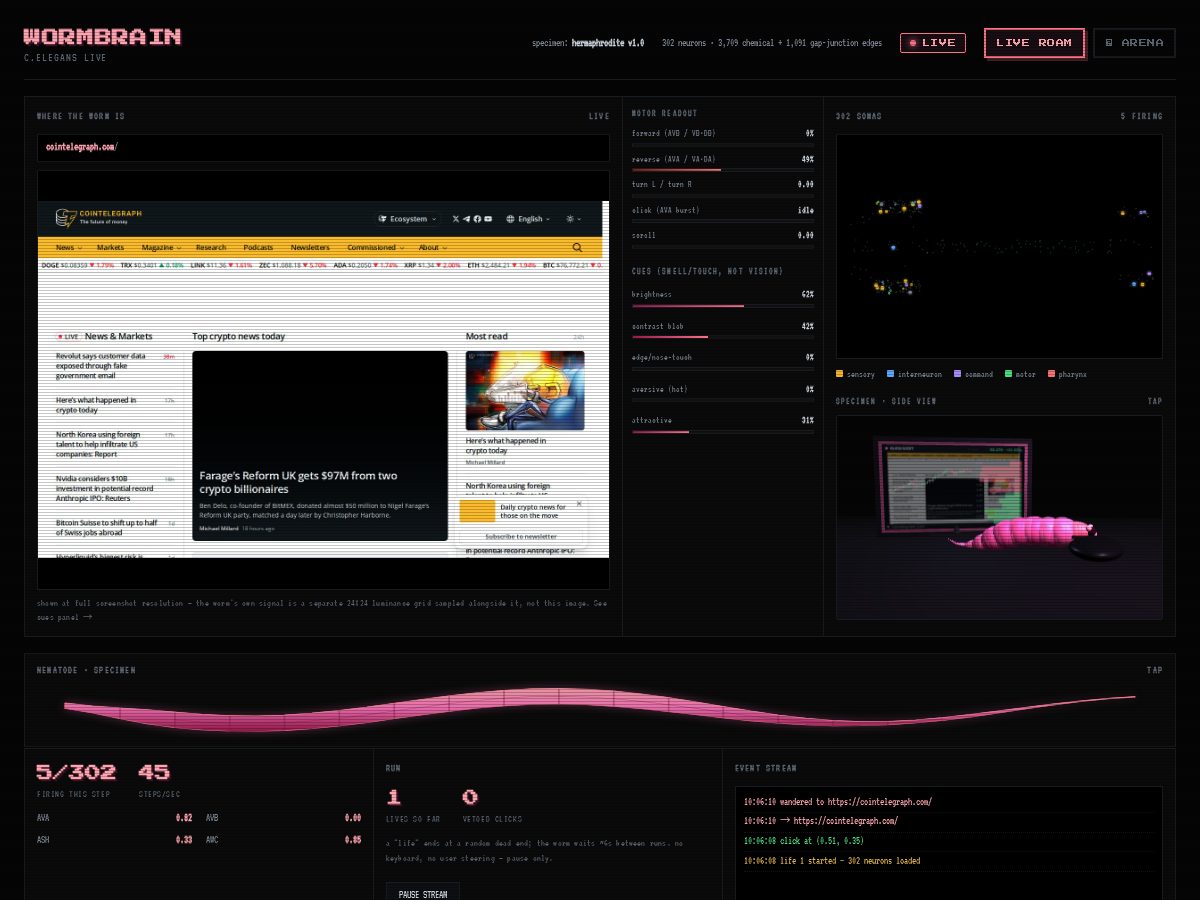Click the brightness cue bar
Image resolution: width=1200 pixels, height=900 pixels.
pos(722,306)
